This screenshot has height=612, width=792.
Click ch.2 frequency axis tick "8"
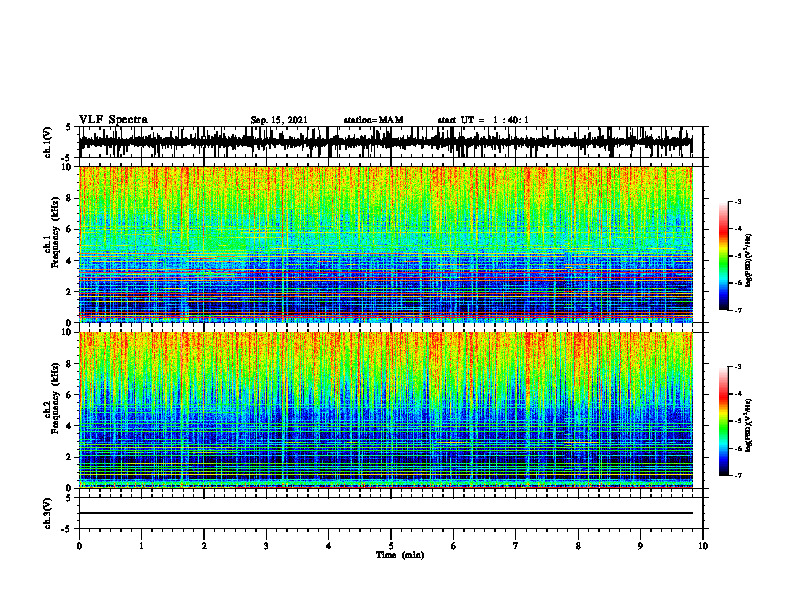[x=70, y=364]
